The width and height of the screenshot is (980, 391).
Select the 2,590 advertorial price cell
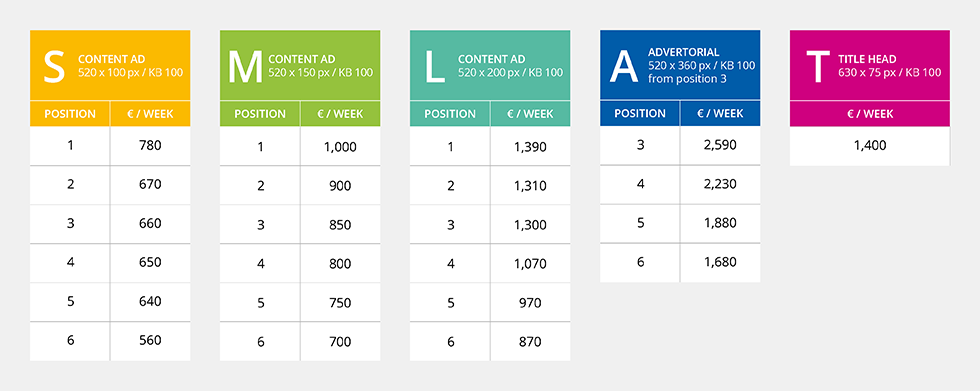(721, 145)
